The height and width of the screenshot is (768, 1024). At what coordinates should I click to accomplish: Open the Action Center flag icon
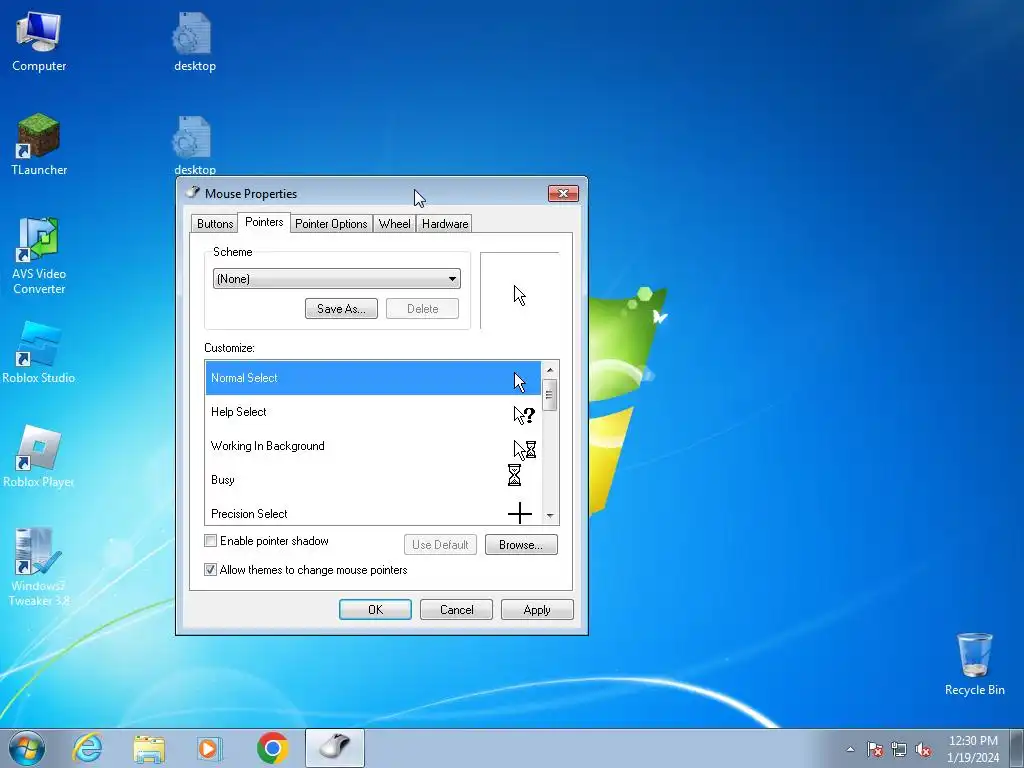874,749
